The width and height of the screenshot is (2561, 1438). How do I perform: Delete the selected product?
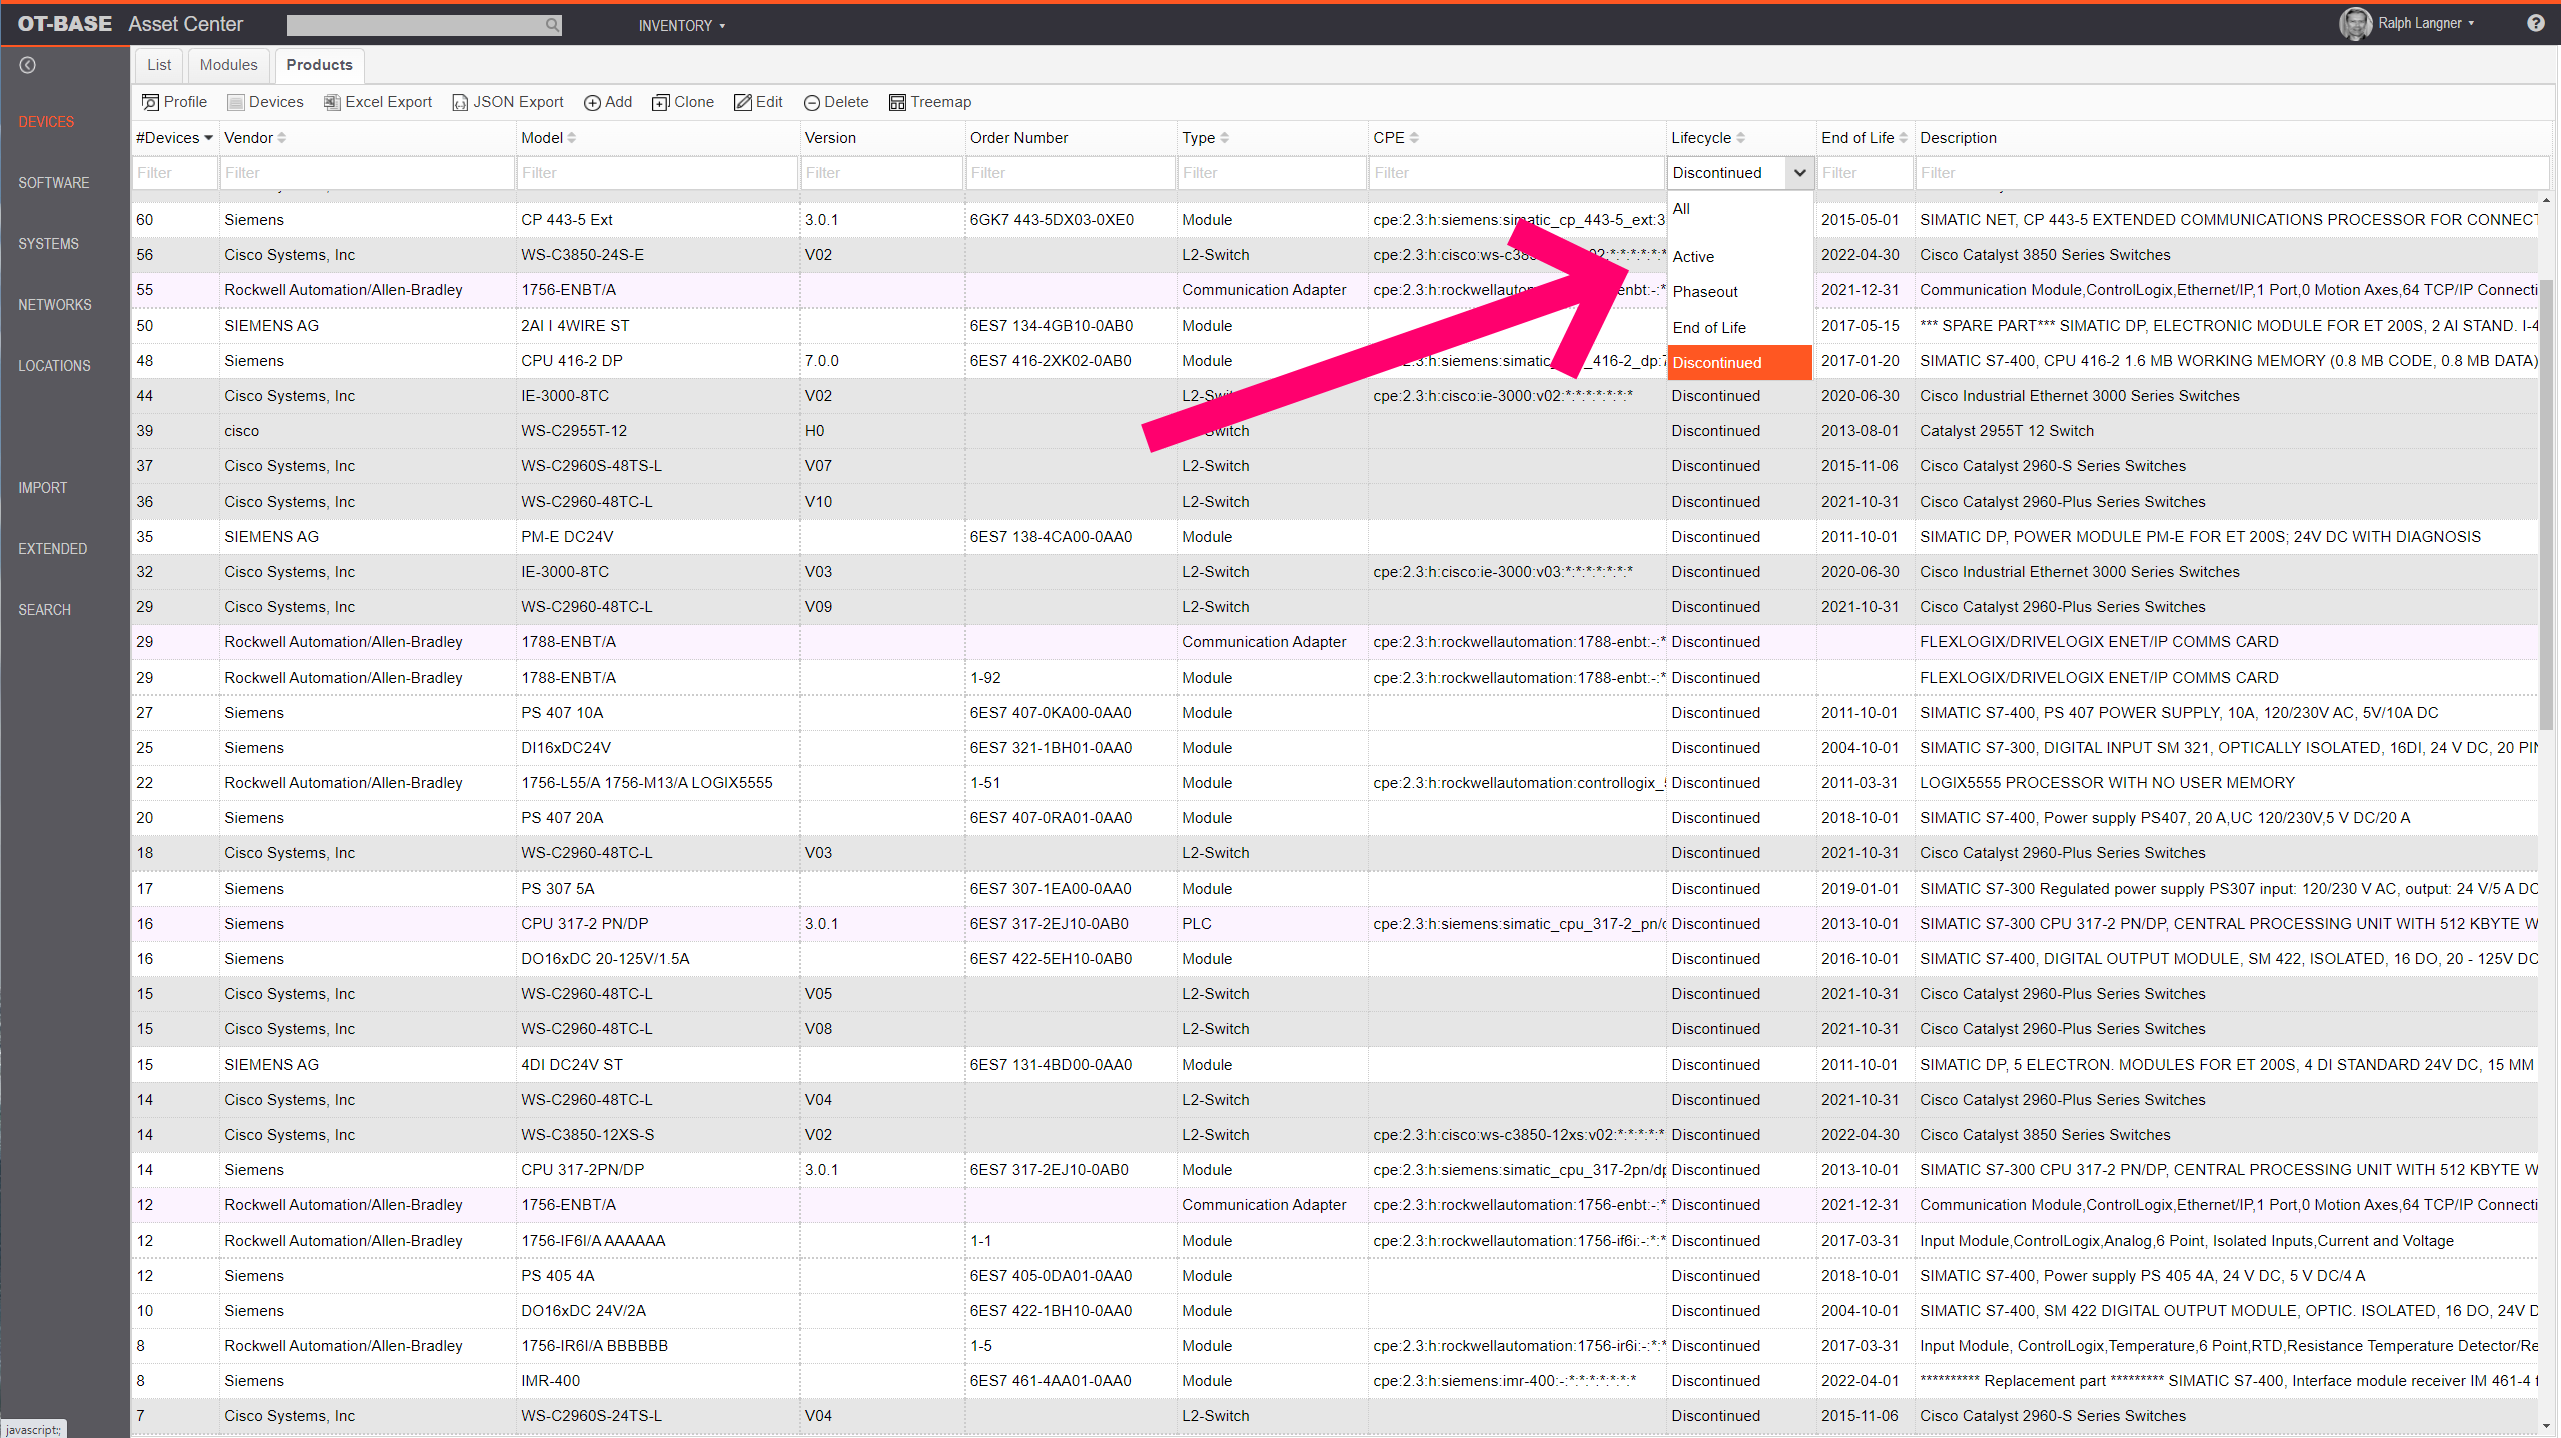[x=836, y=102]
